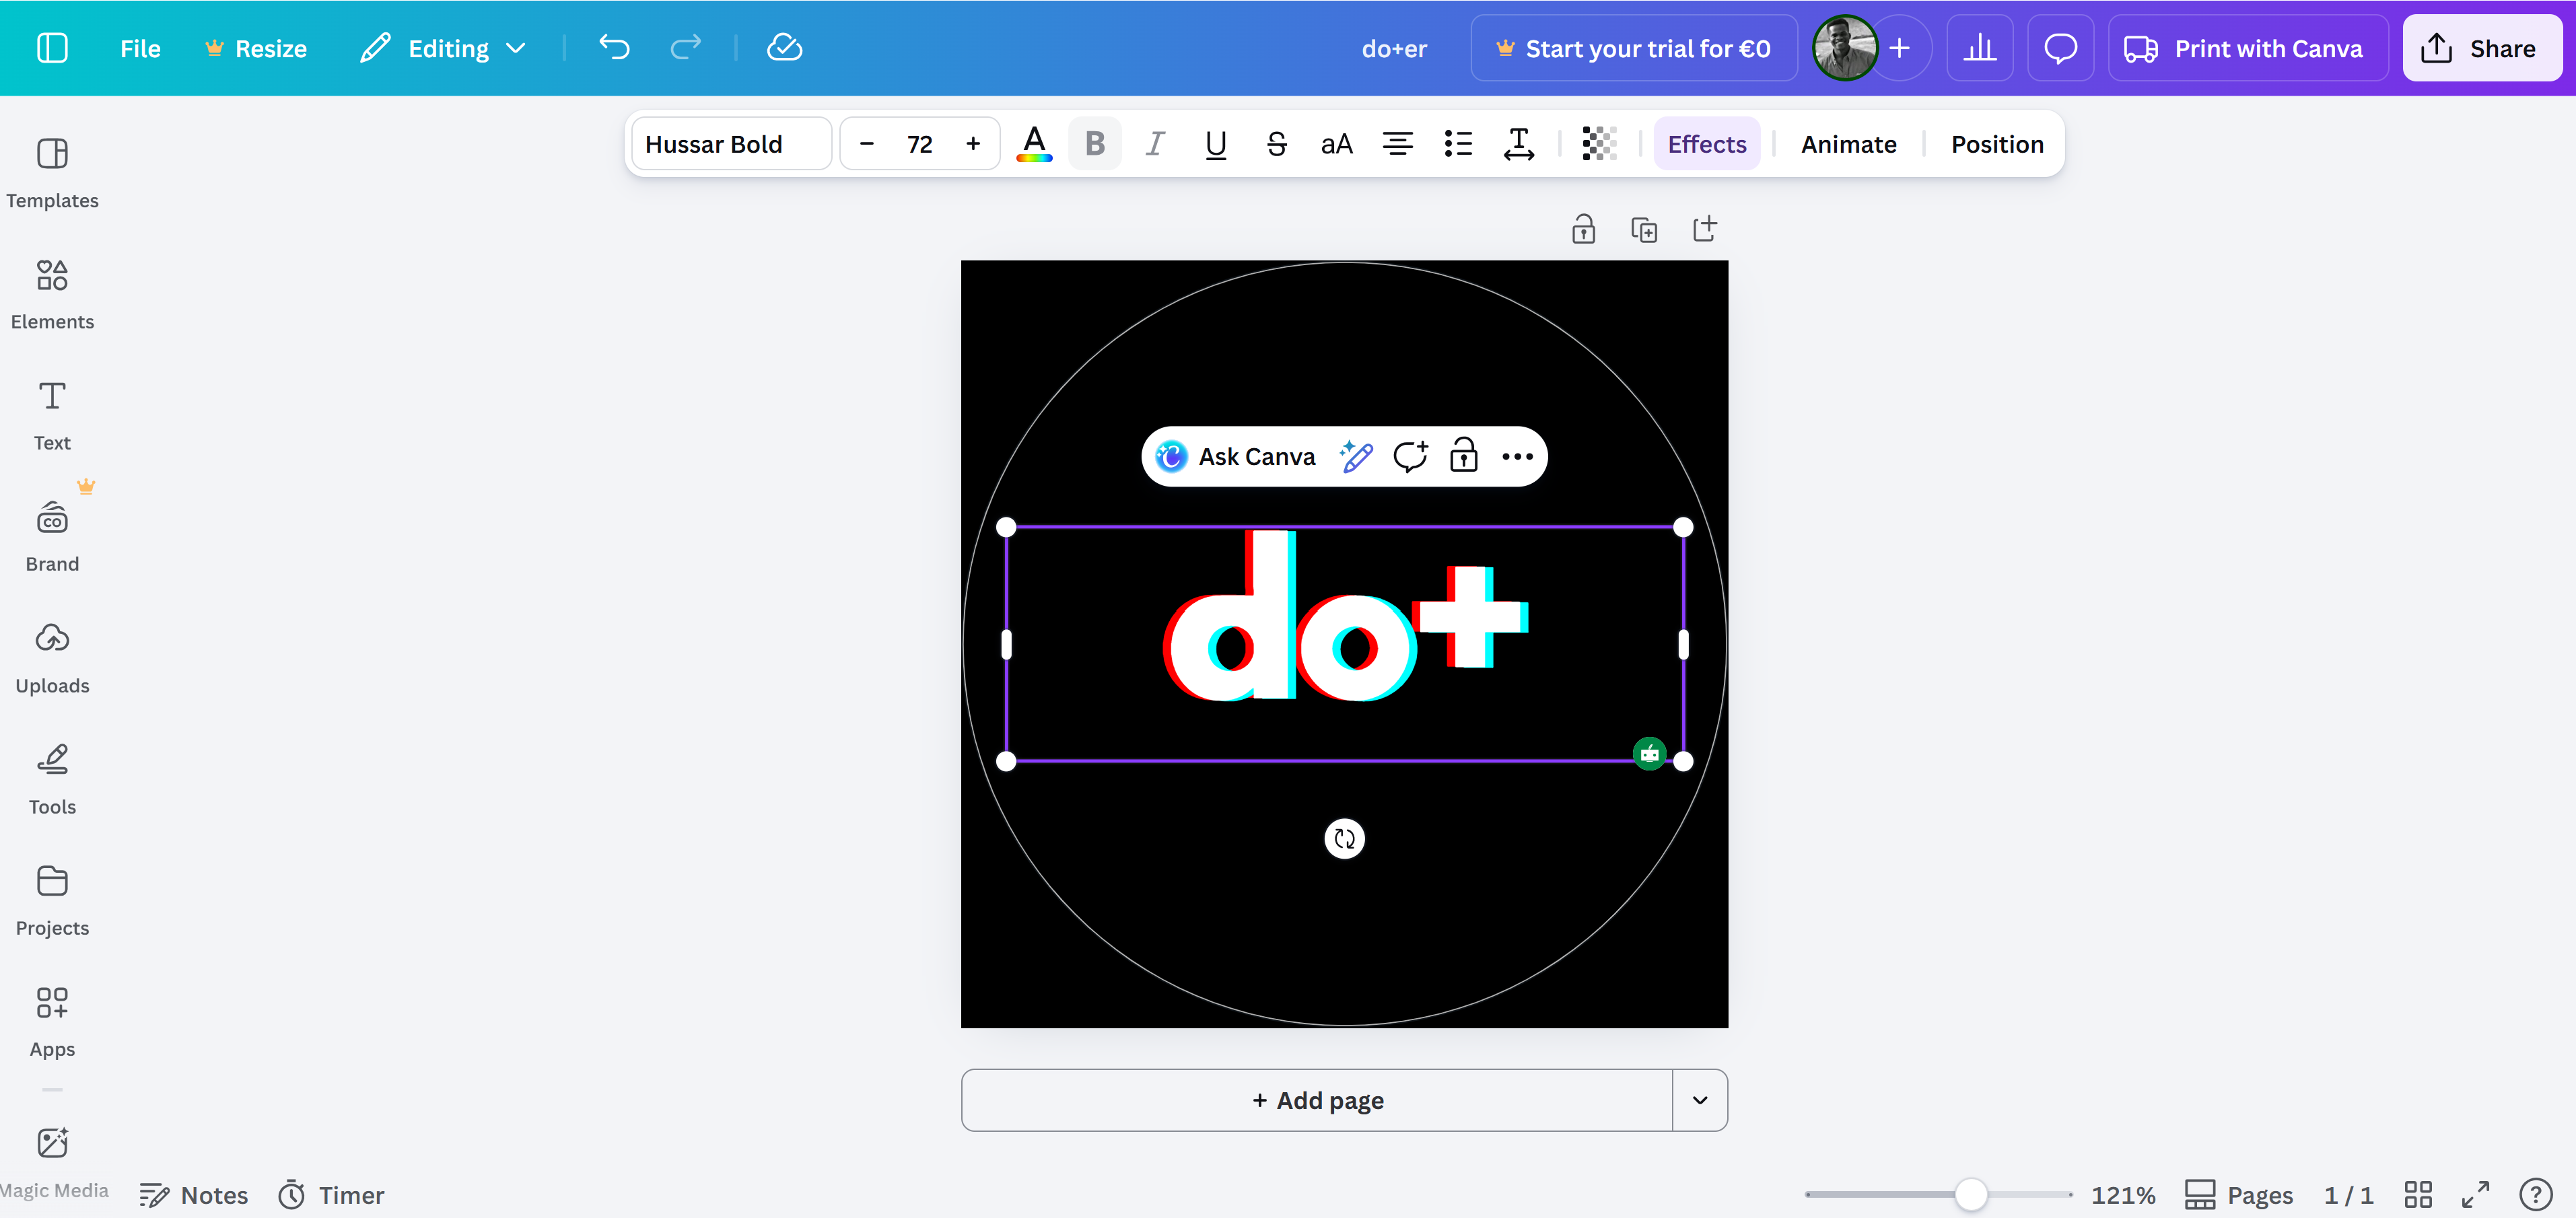
Task: Click the bulleted list icon
Action: pos(1458,143)
